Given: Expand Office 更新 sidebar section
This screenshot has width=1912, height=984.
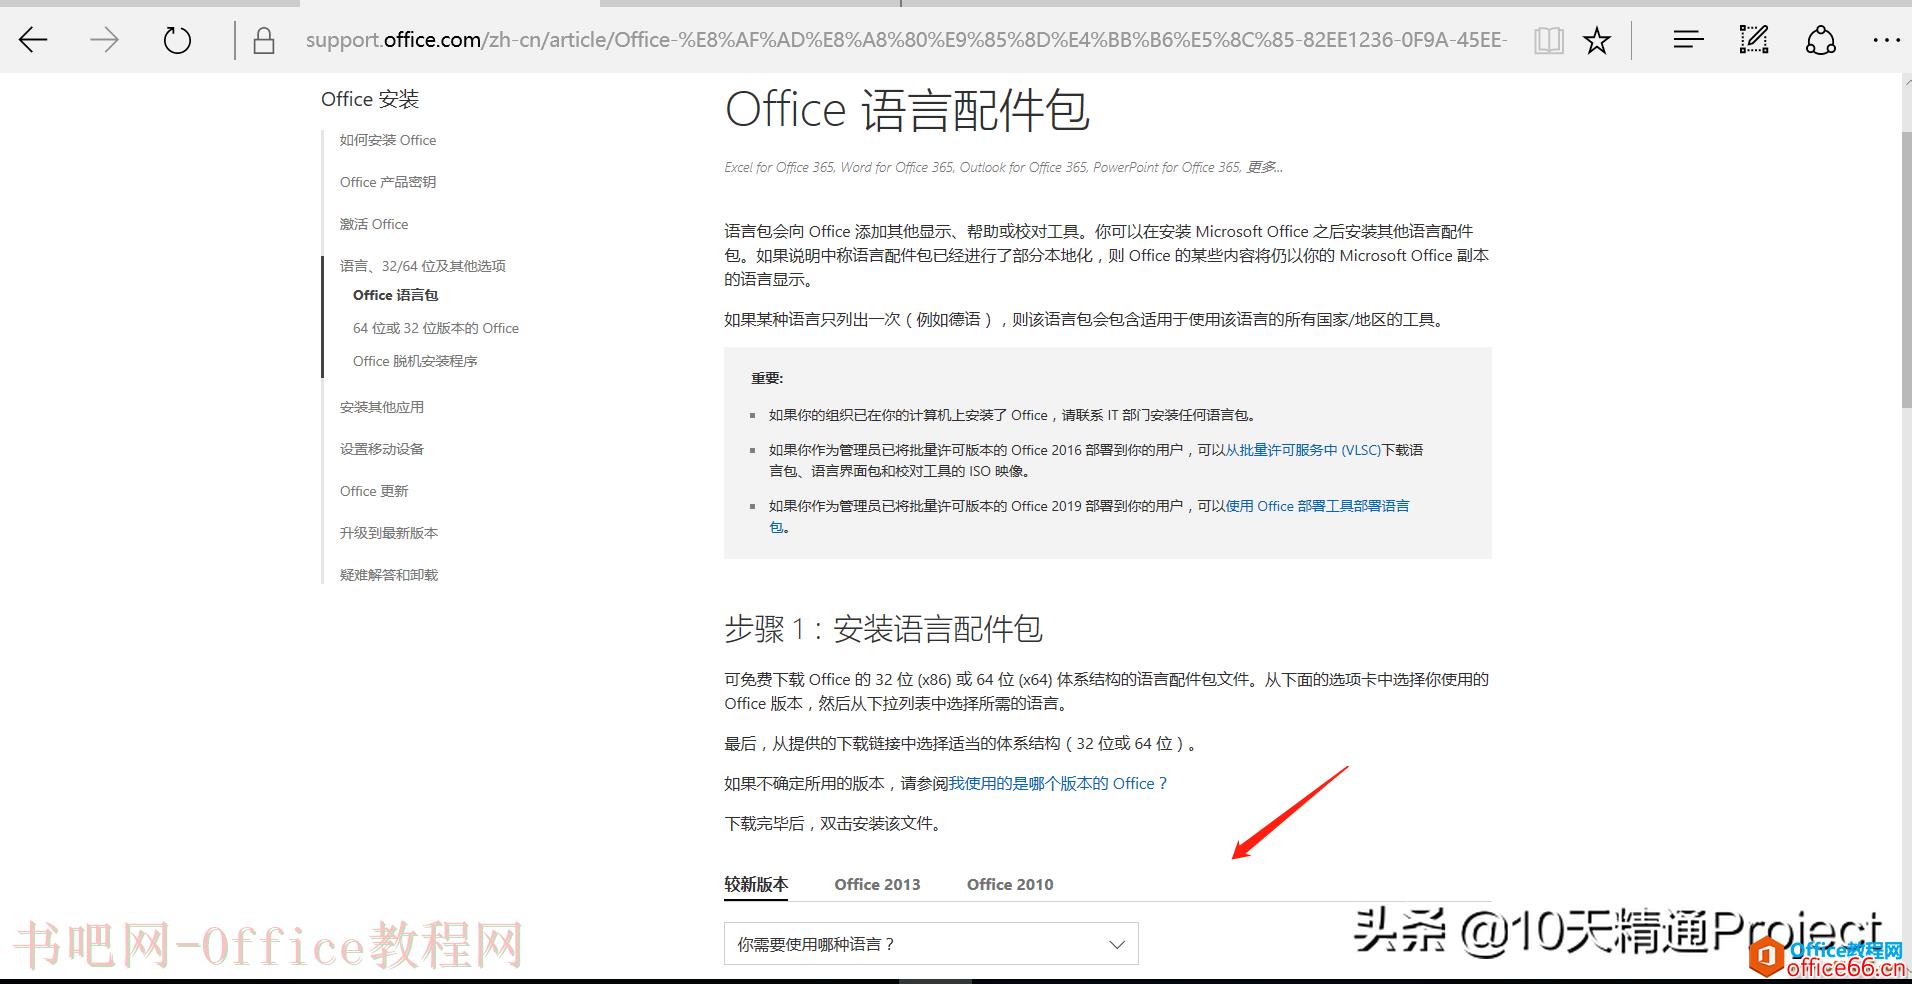Looking at the screenshot, I should coord(374,491).
